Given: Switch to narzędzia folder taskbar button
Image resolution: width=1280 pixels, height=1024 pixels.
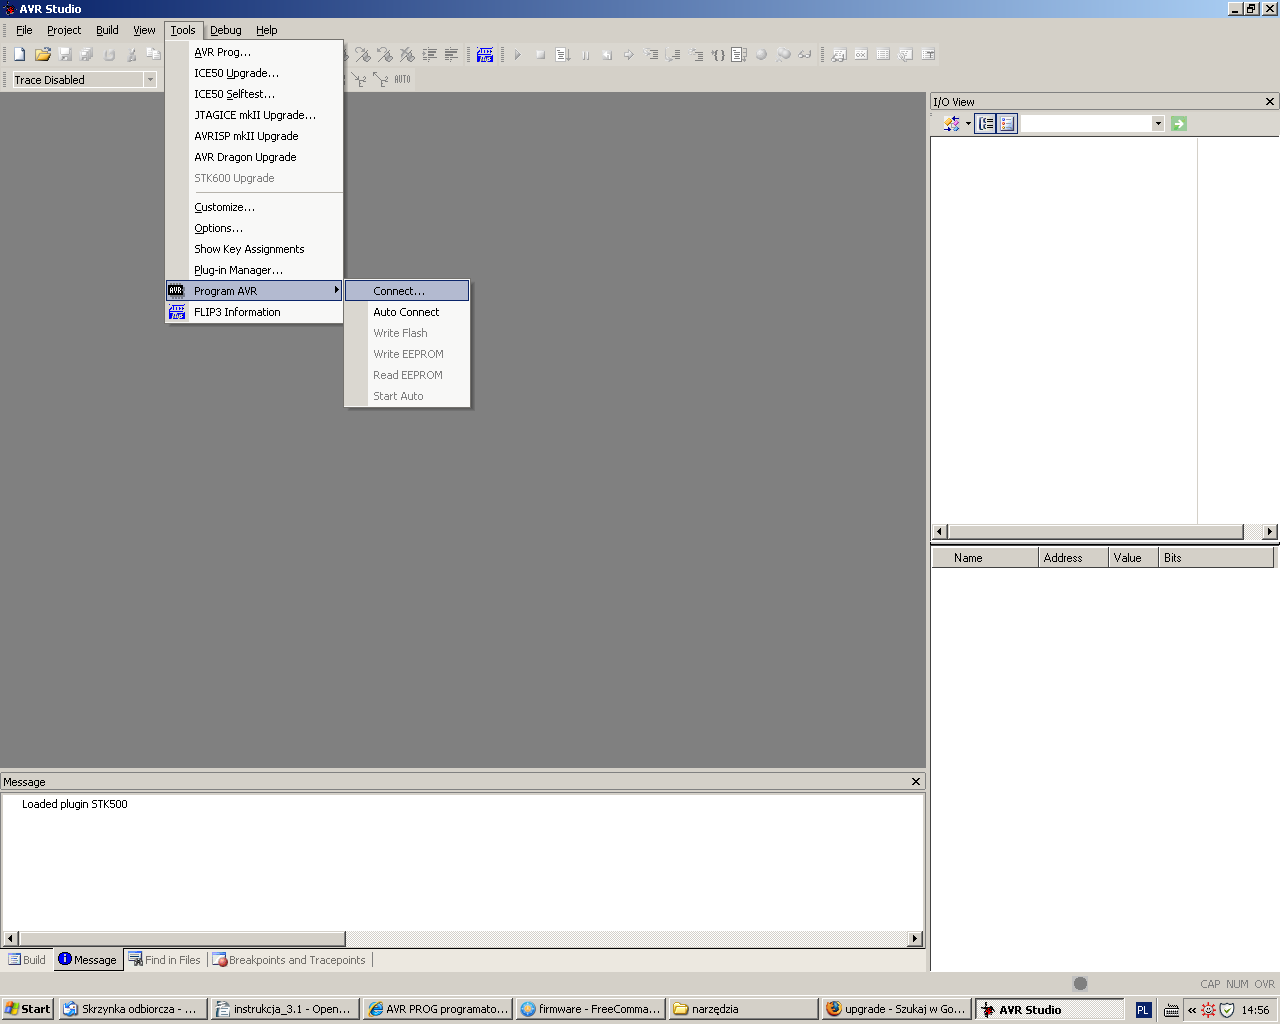Looking at the screenshot, I should (x=742, y=1009).
